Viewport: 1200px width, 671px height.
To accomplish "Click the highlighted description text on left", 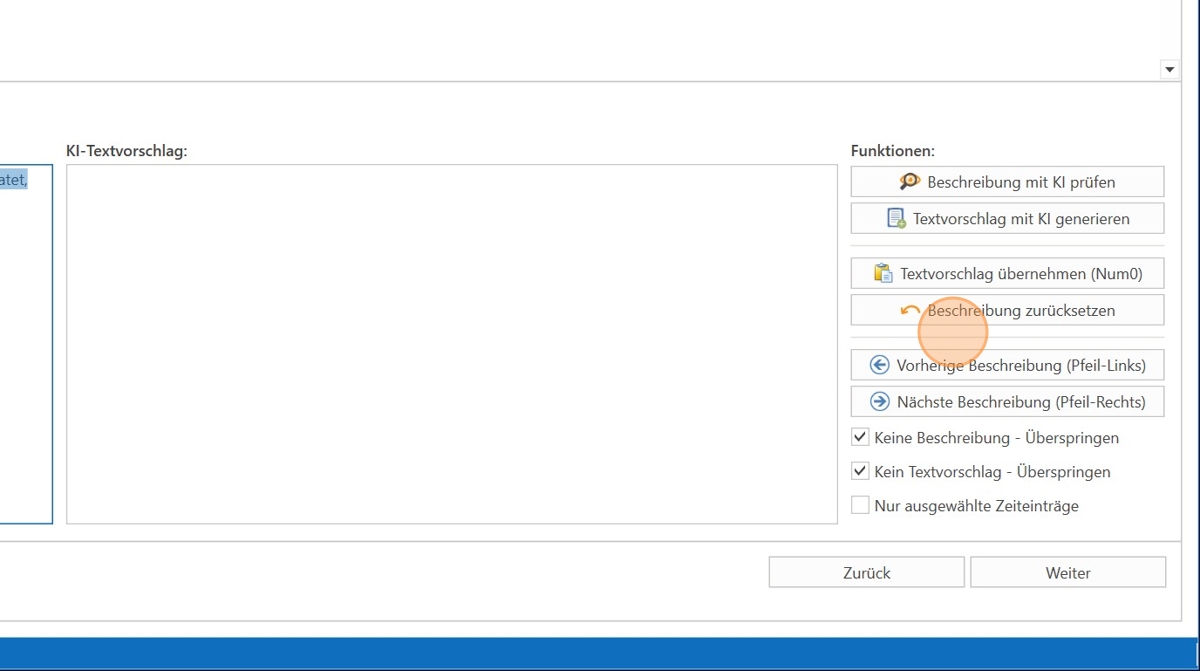I will click(x=14, y=180).
